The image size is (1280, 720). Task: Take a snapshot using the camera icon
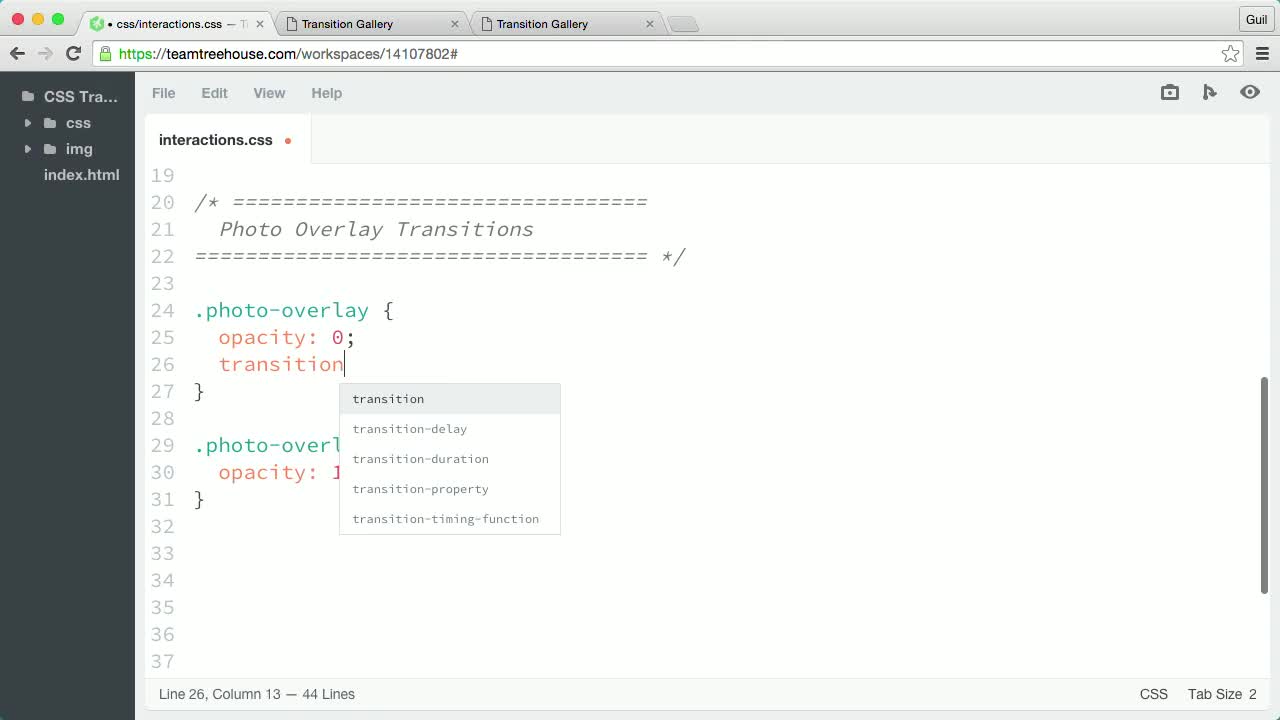pos(1169,92)
